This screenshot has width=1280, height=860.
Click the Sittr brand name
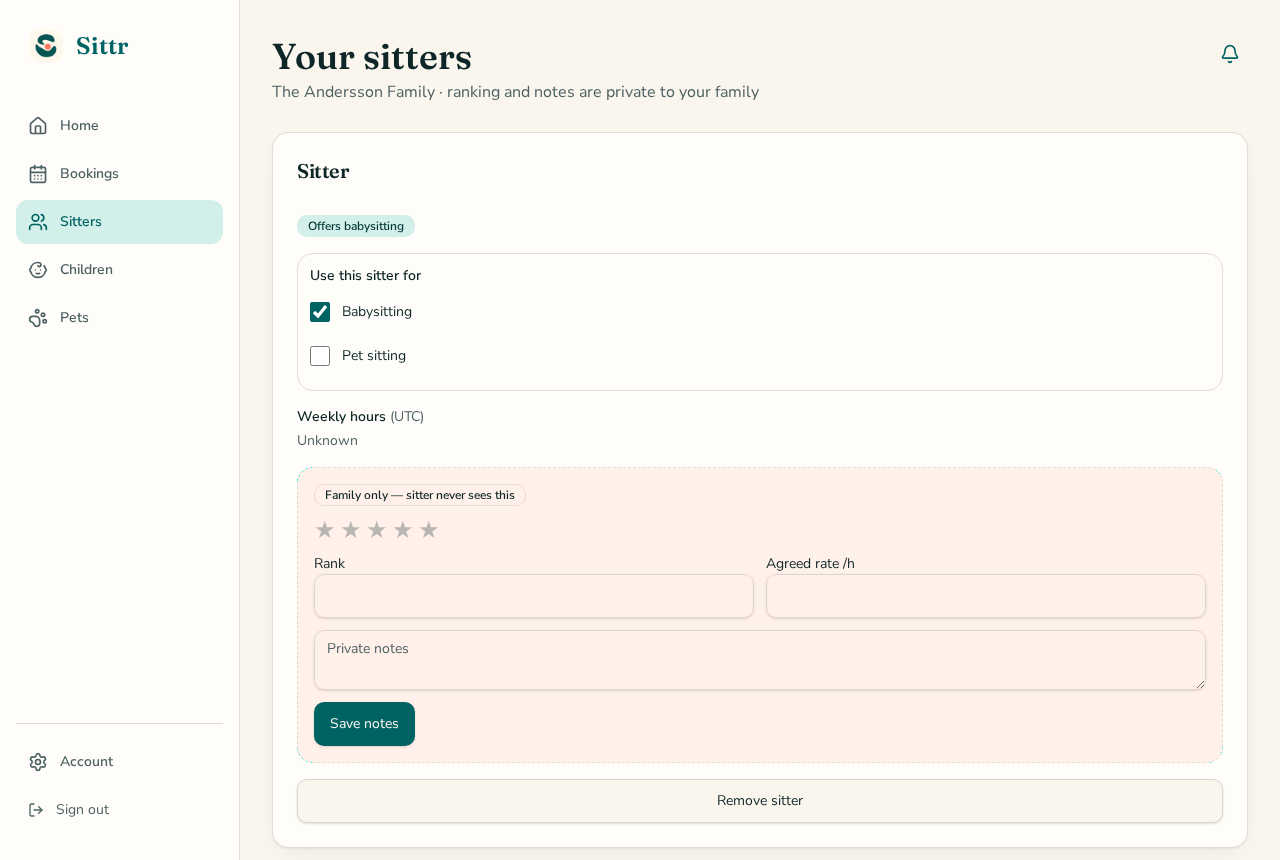pyautogui.click(x=102, y=46)
